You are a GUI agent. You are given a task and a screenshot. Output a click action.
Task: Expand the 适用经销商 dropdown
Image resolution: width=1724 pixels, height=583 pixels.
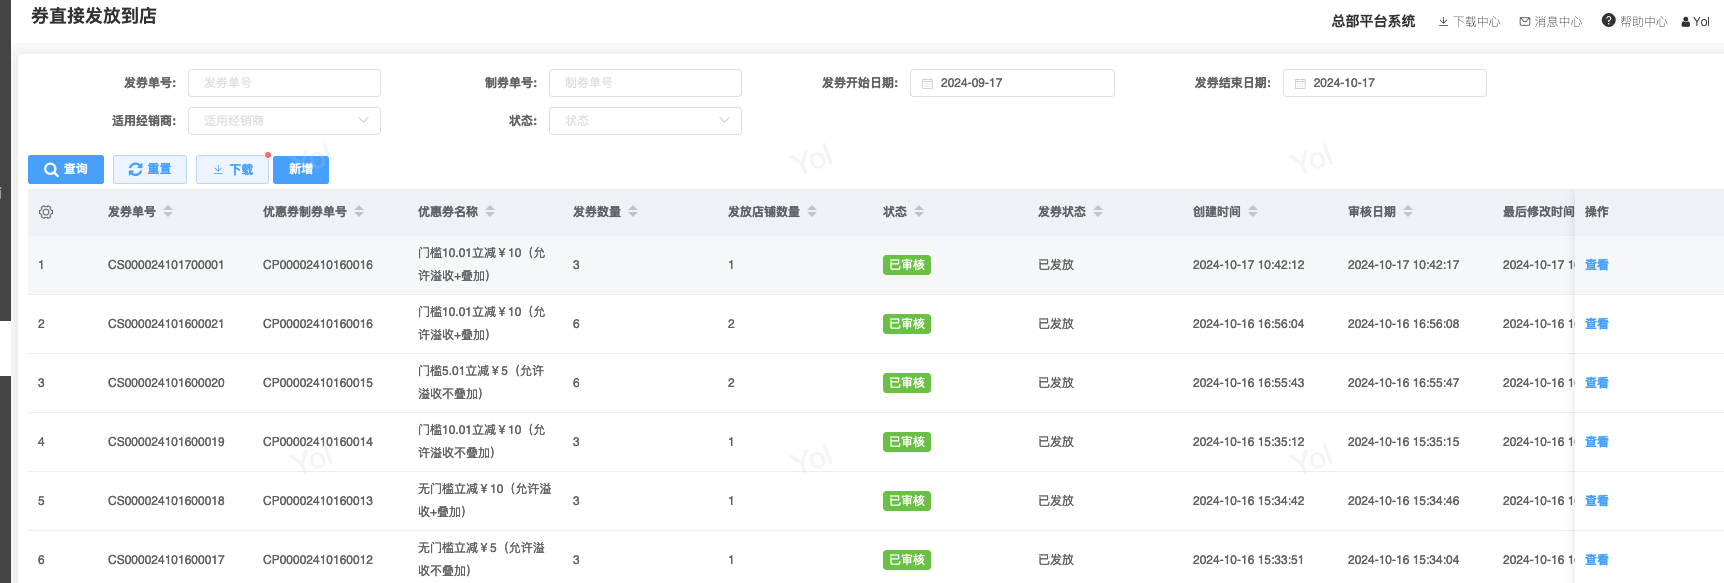284,121
